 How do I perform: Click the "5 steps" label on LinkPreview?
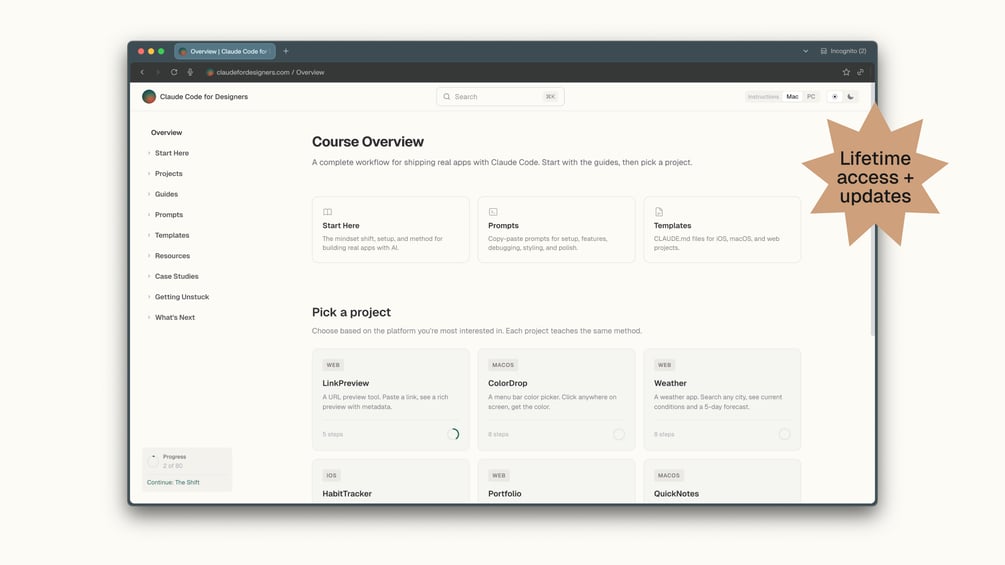click(333, 434)
